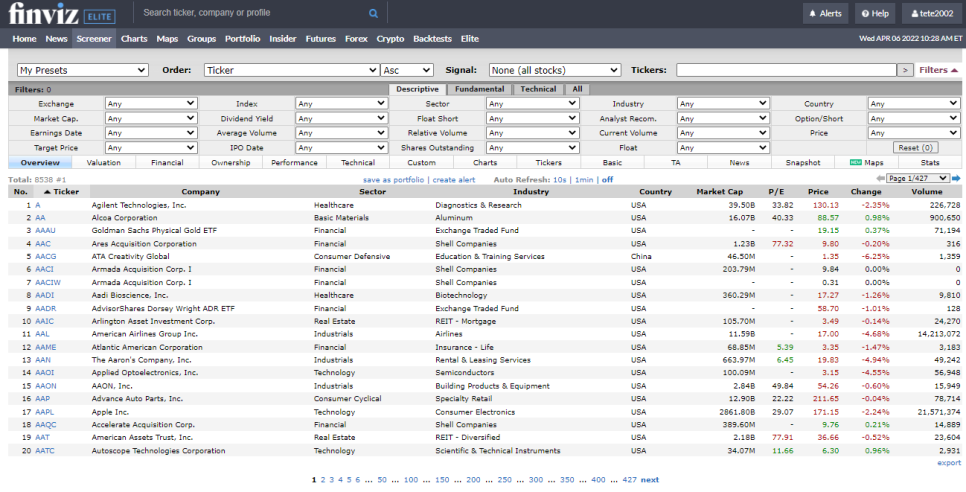Click Apple Inc. company name
The height and width of the screenshot is (492, 966).
(x=110, y=412)
